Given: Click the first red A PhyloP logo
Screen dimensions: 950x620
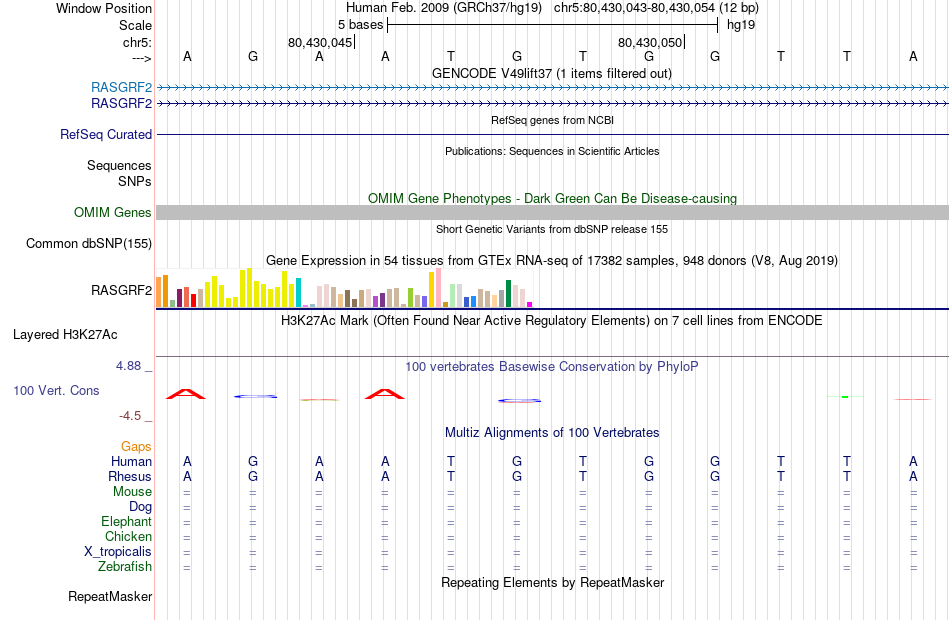Looking at the screenshot, I should tap(186, 394).
